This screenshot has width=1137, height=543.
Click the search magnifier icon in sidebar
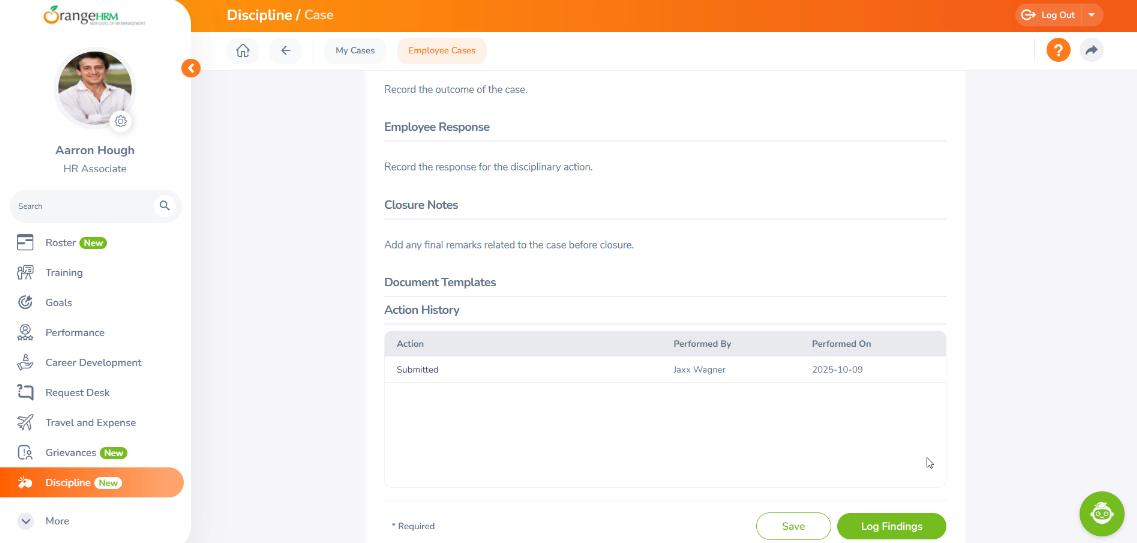click(x=164, y=206)
